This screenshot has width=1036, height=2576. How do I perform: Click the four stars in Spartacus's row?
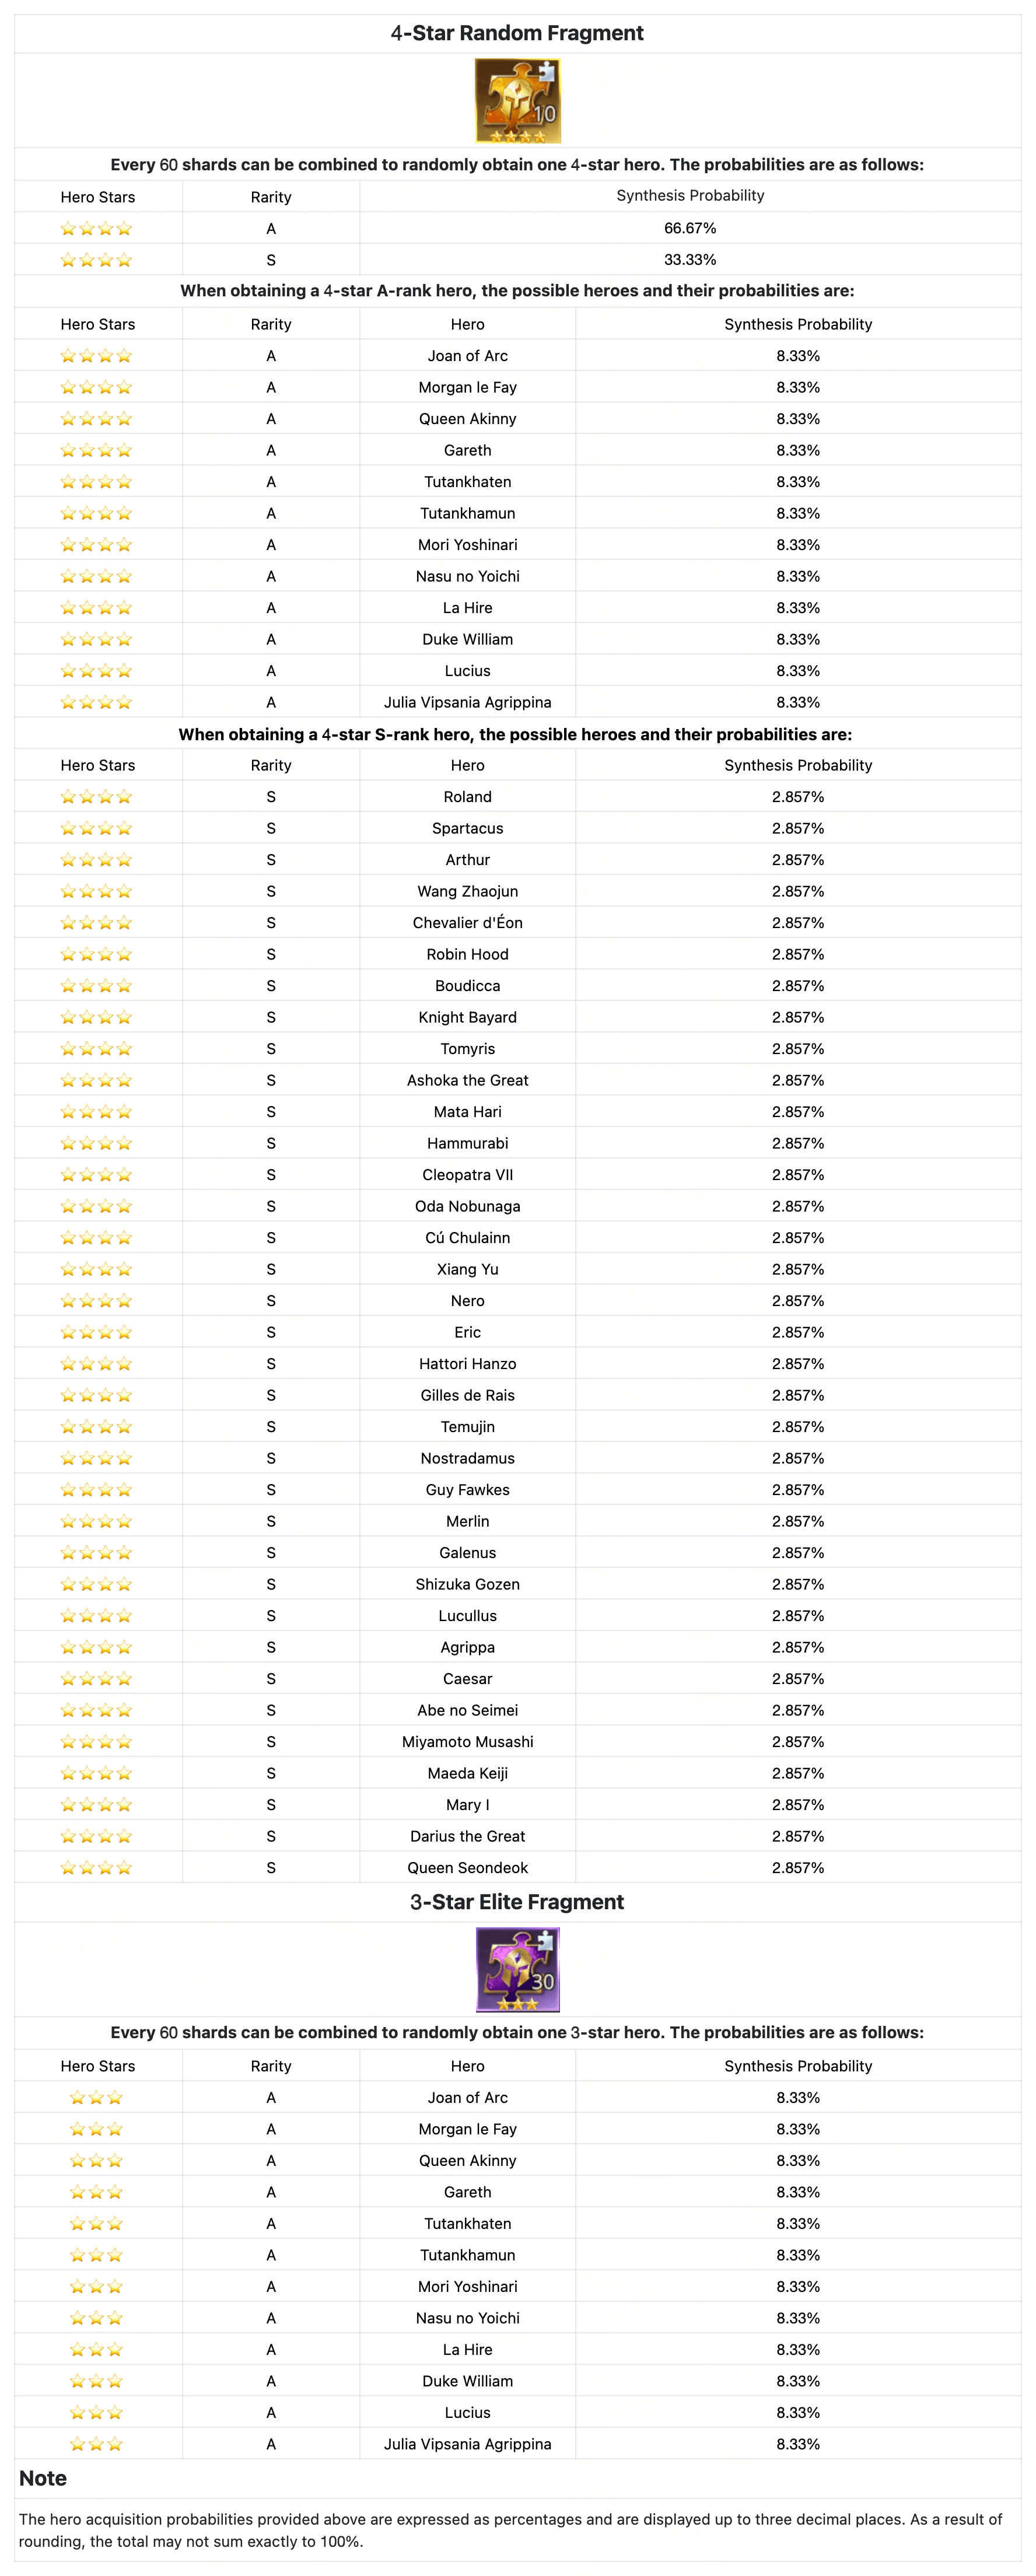tap(96, 828)
